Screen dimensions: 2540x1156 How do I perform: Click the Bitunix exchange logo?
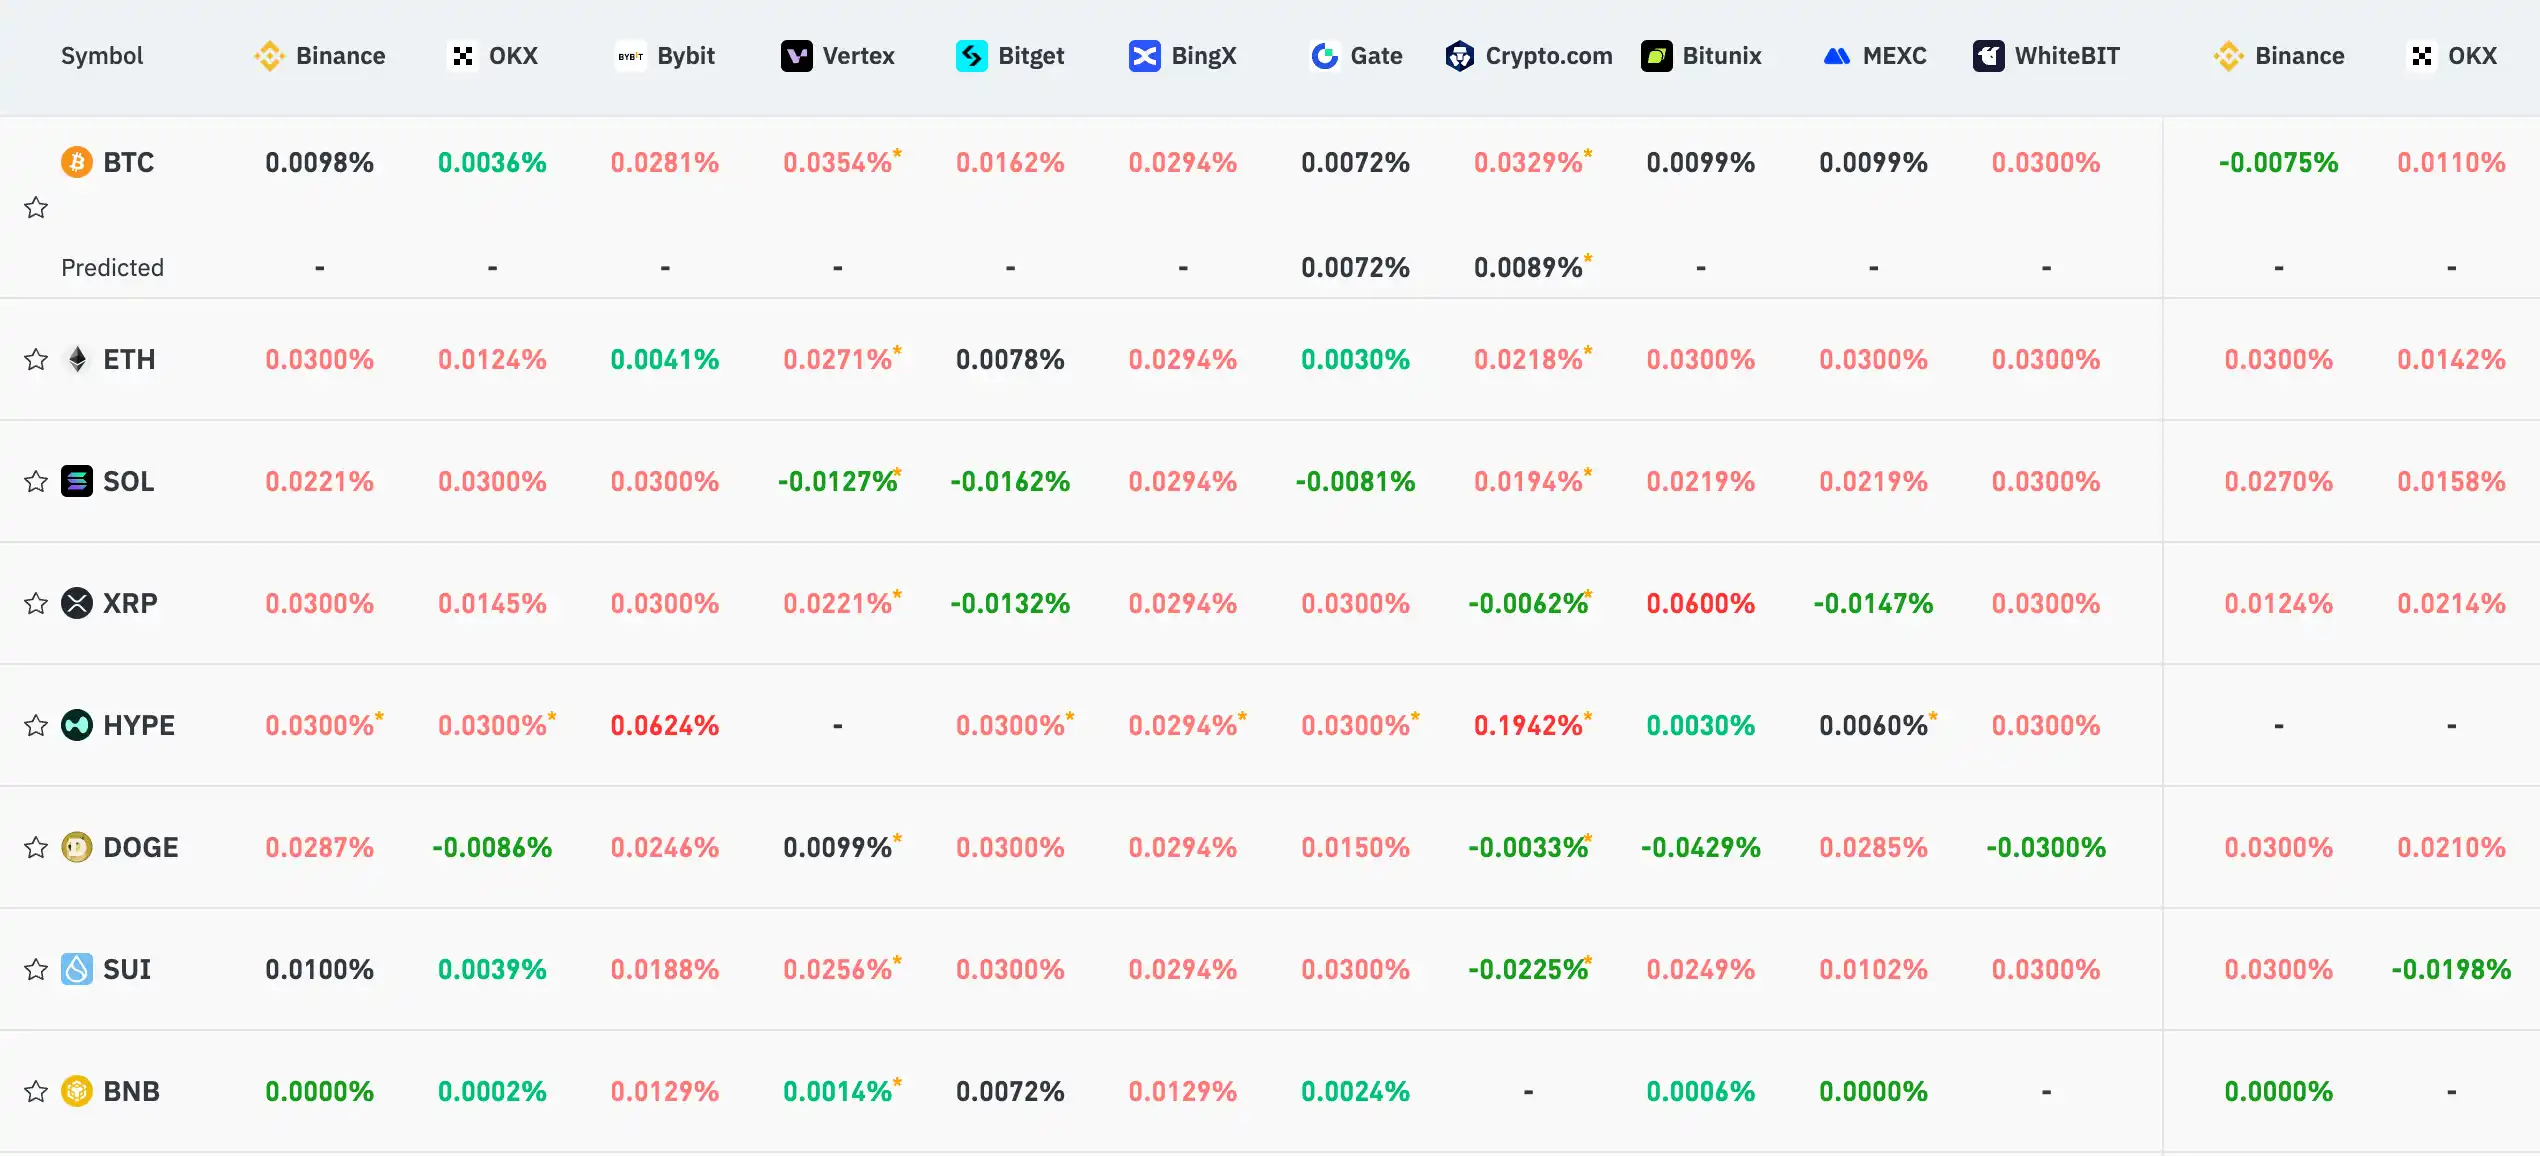tap(1656, 56)
